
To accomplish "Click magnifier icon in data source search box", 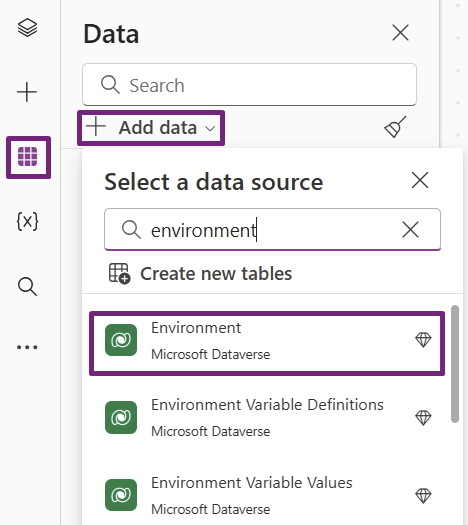I will [131, 230].
